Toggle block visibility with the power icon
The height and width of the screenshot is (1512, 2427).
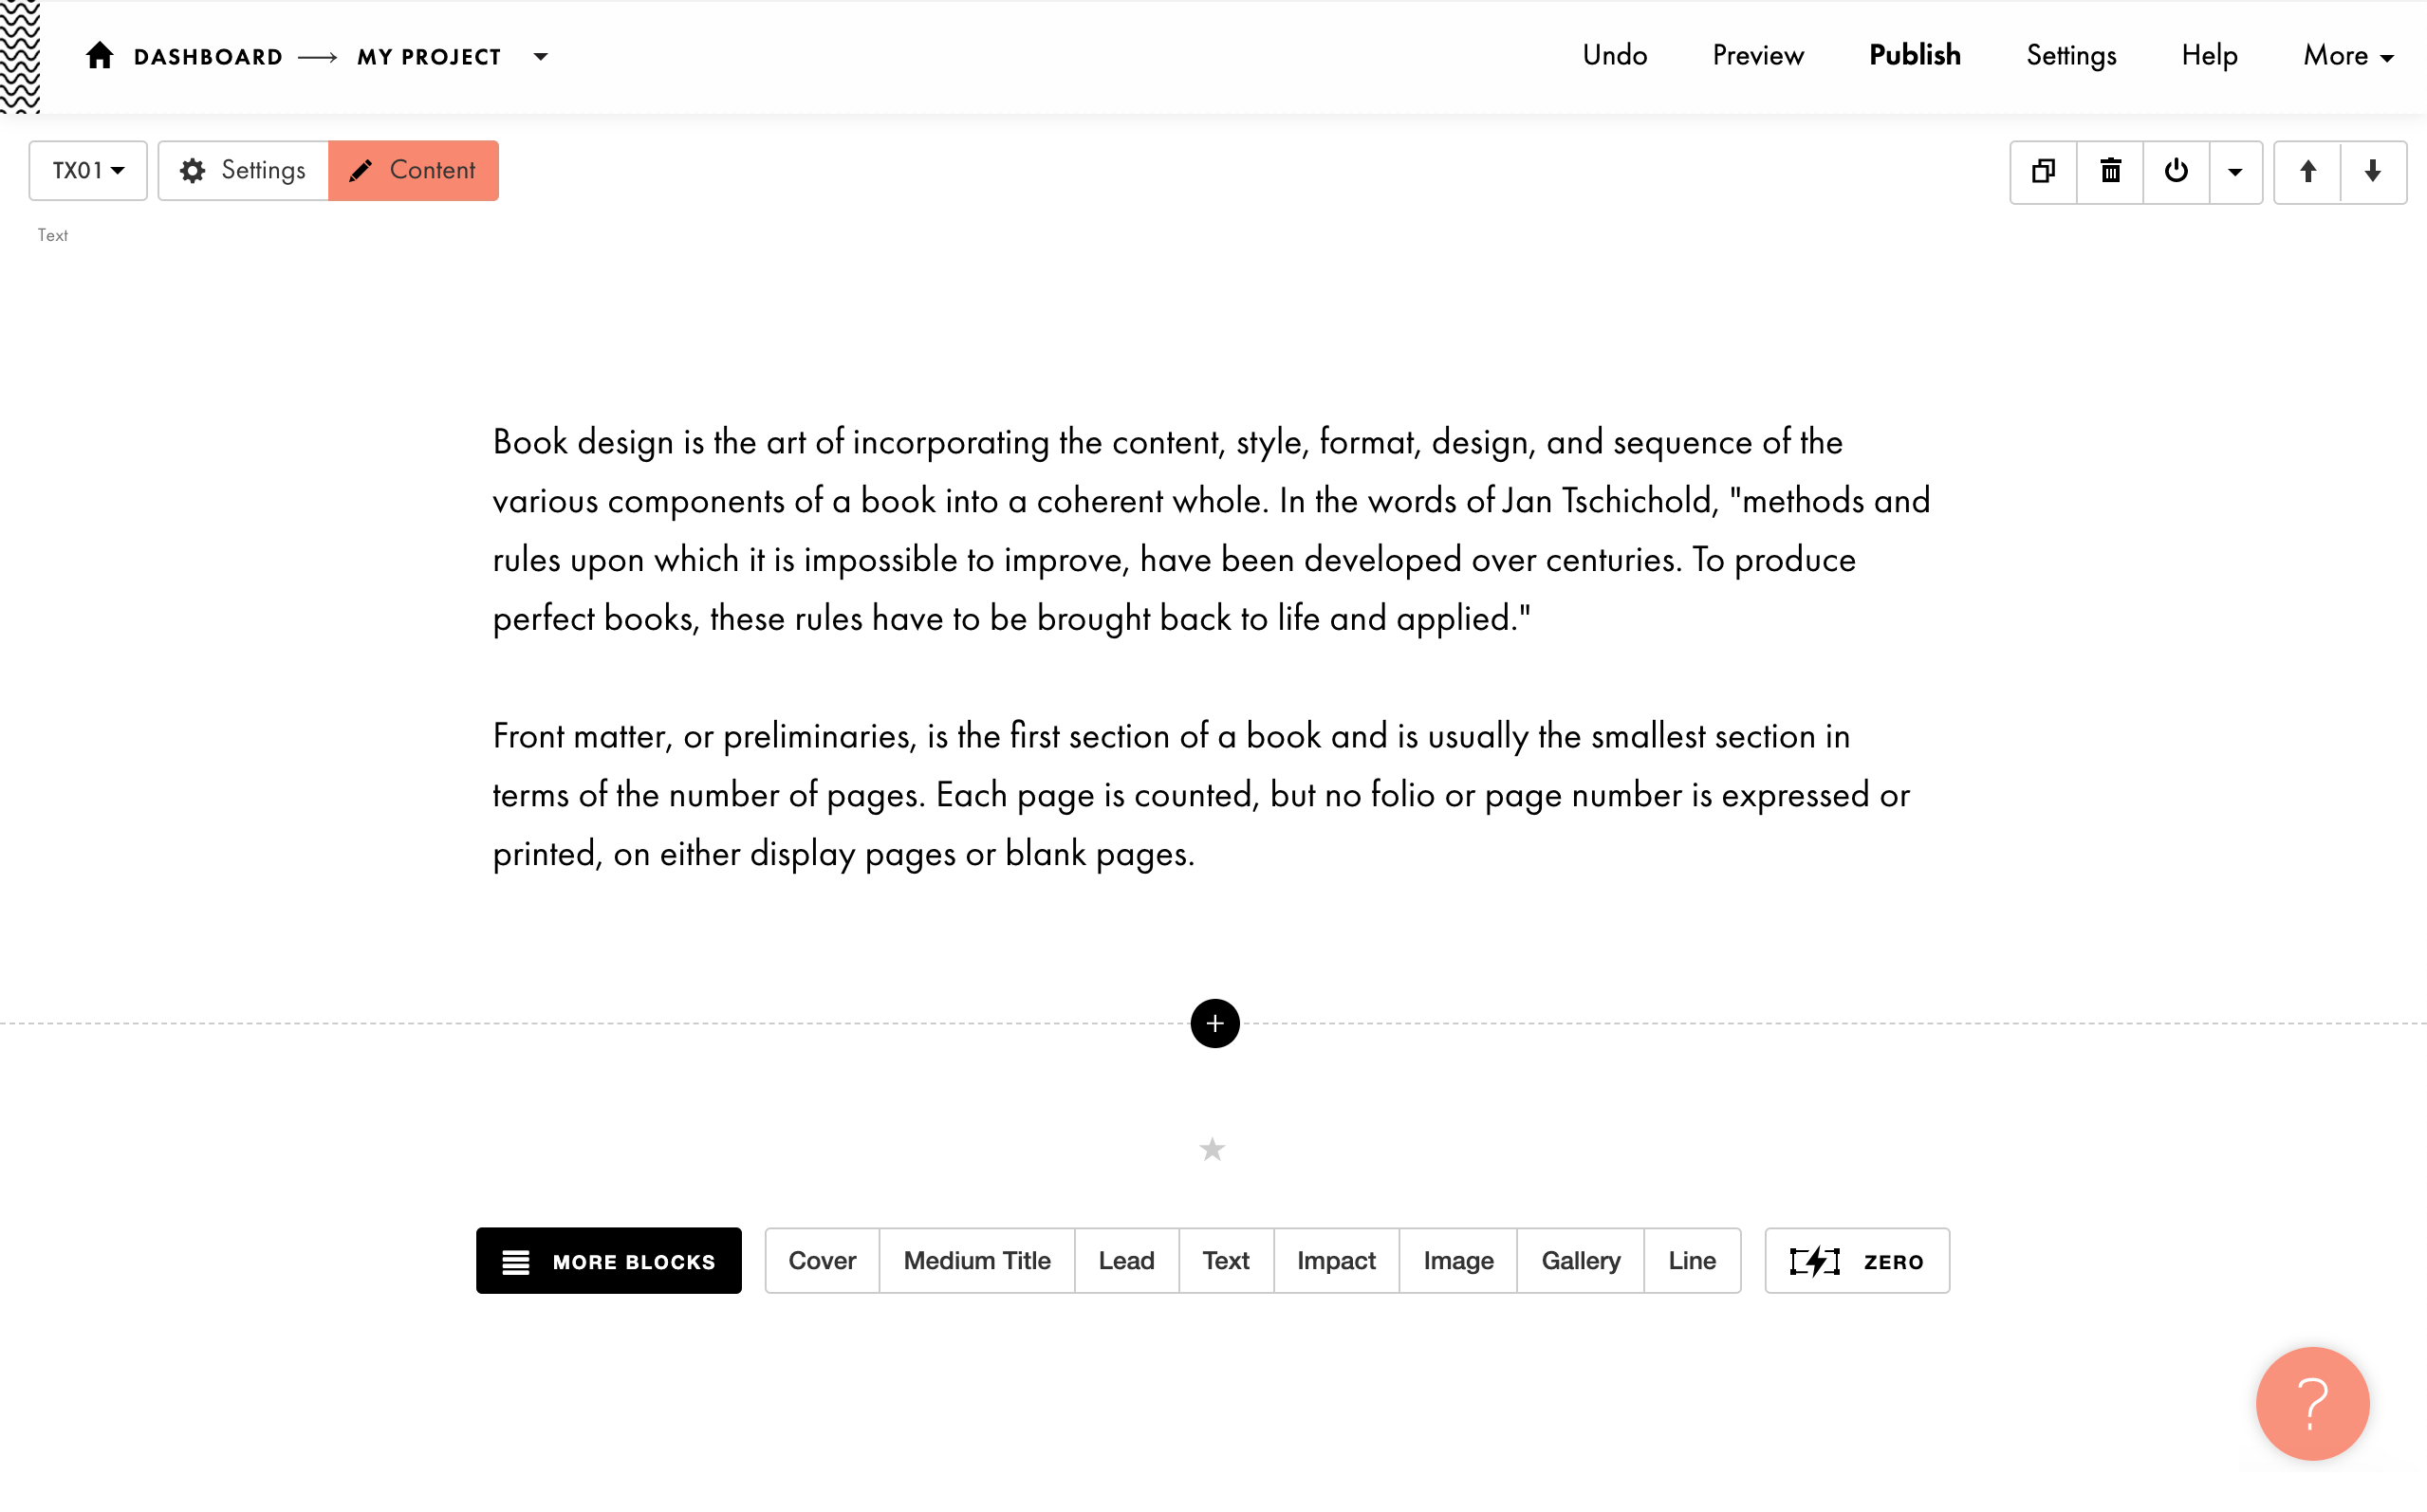pyautogui.click(x=2177, y=171)
